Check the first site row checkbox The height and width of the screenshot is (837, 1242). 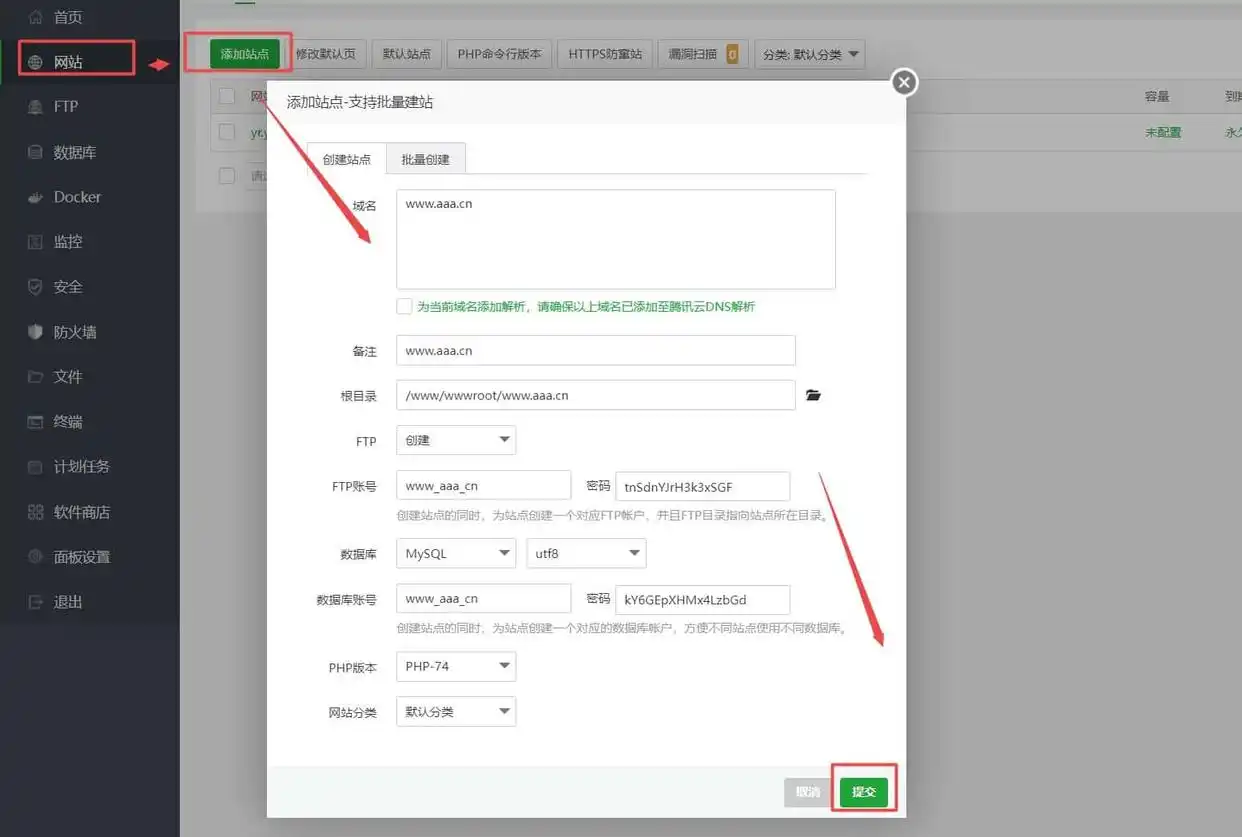227,132
